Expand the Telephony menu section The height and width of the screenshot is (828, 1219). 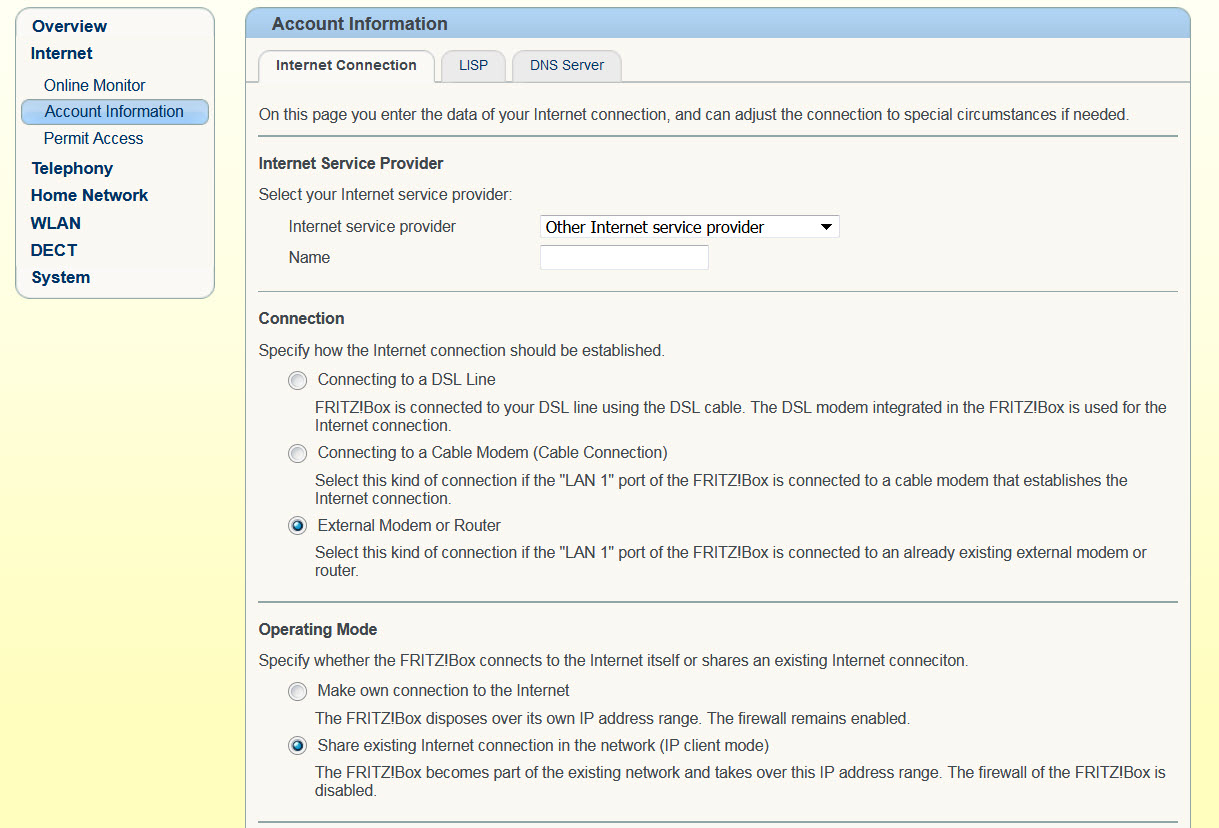click(x=72, y=168)
